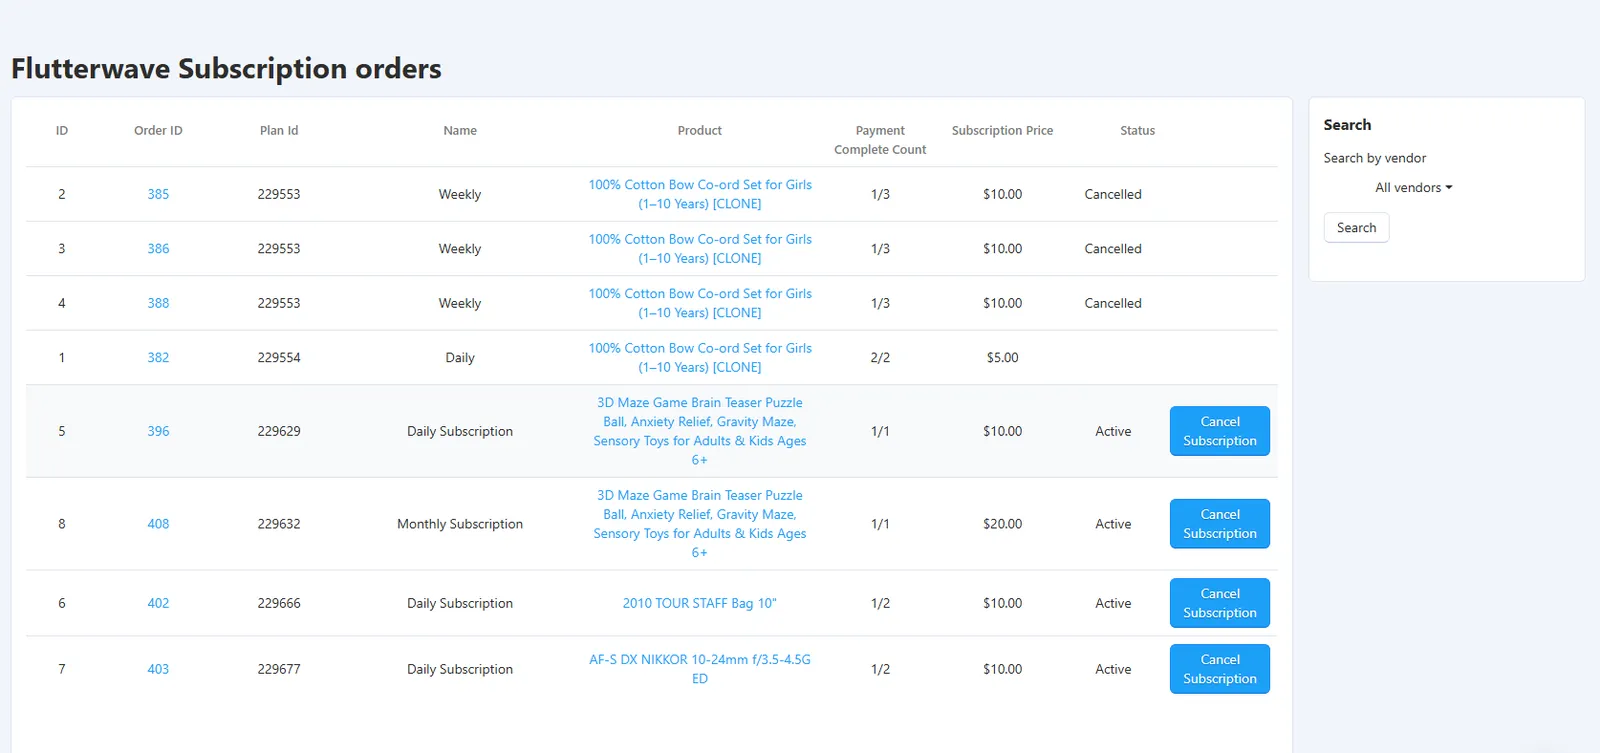This screenshot has width=1600, height=753.
Task: Open Cotton Bow Co-ord product link in order 385 row
Action: [x=700, y=194]
